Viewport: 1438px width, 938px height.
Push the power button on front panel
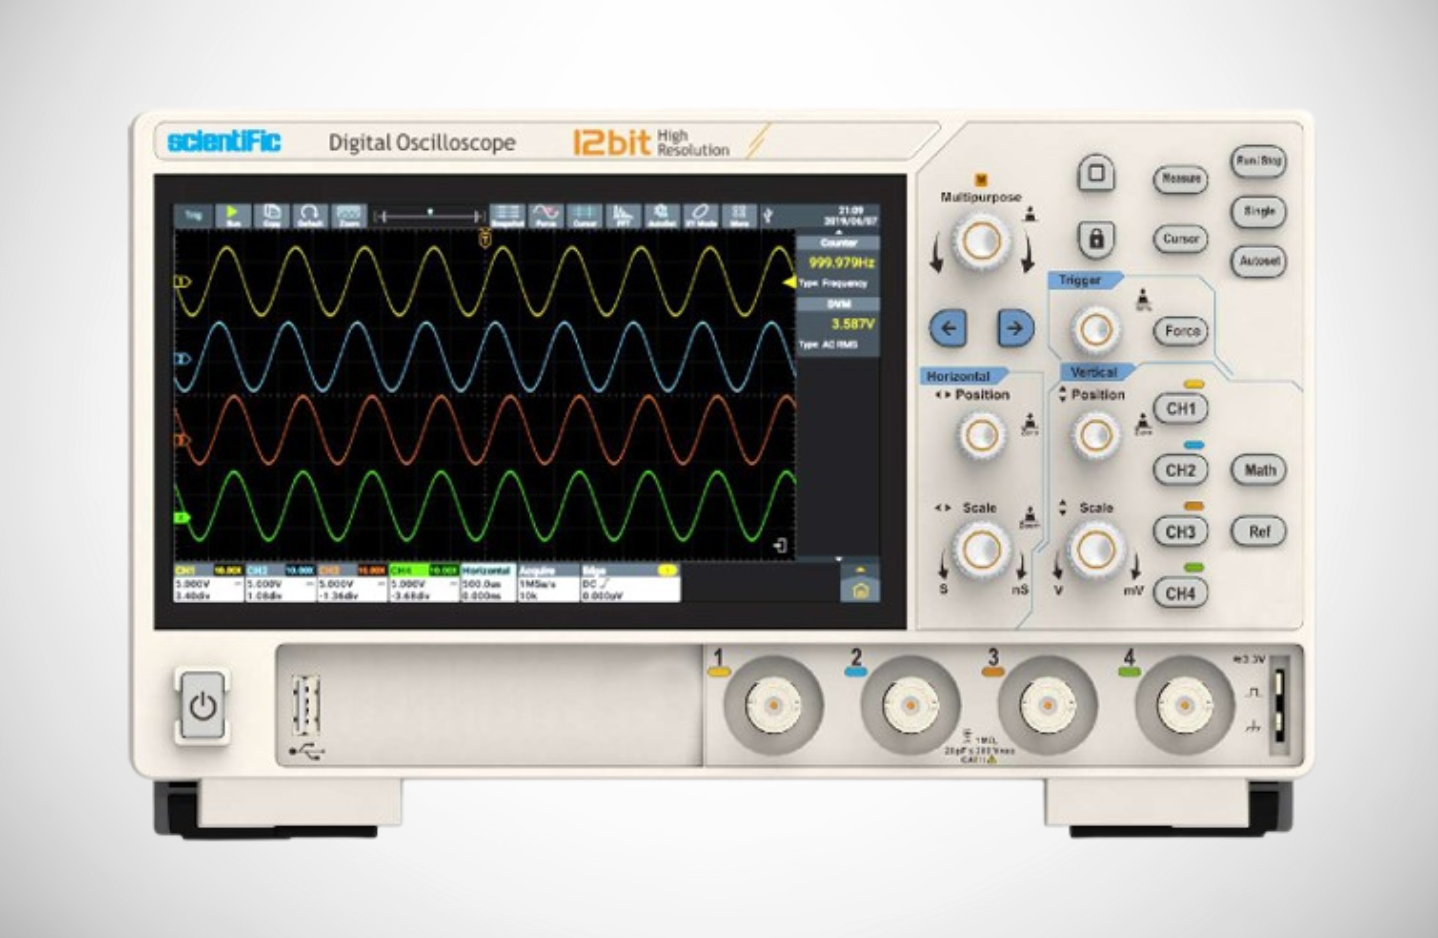click(203, 707)
